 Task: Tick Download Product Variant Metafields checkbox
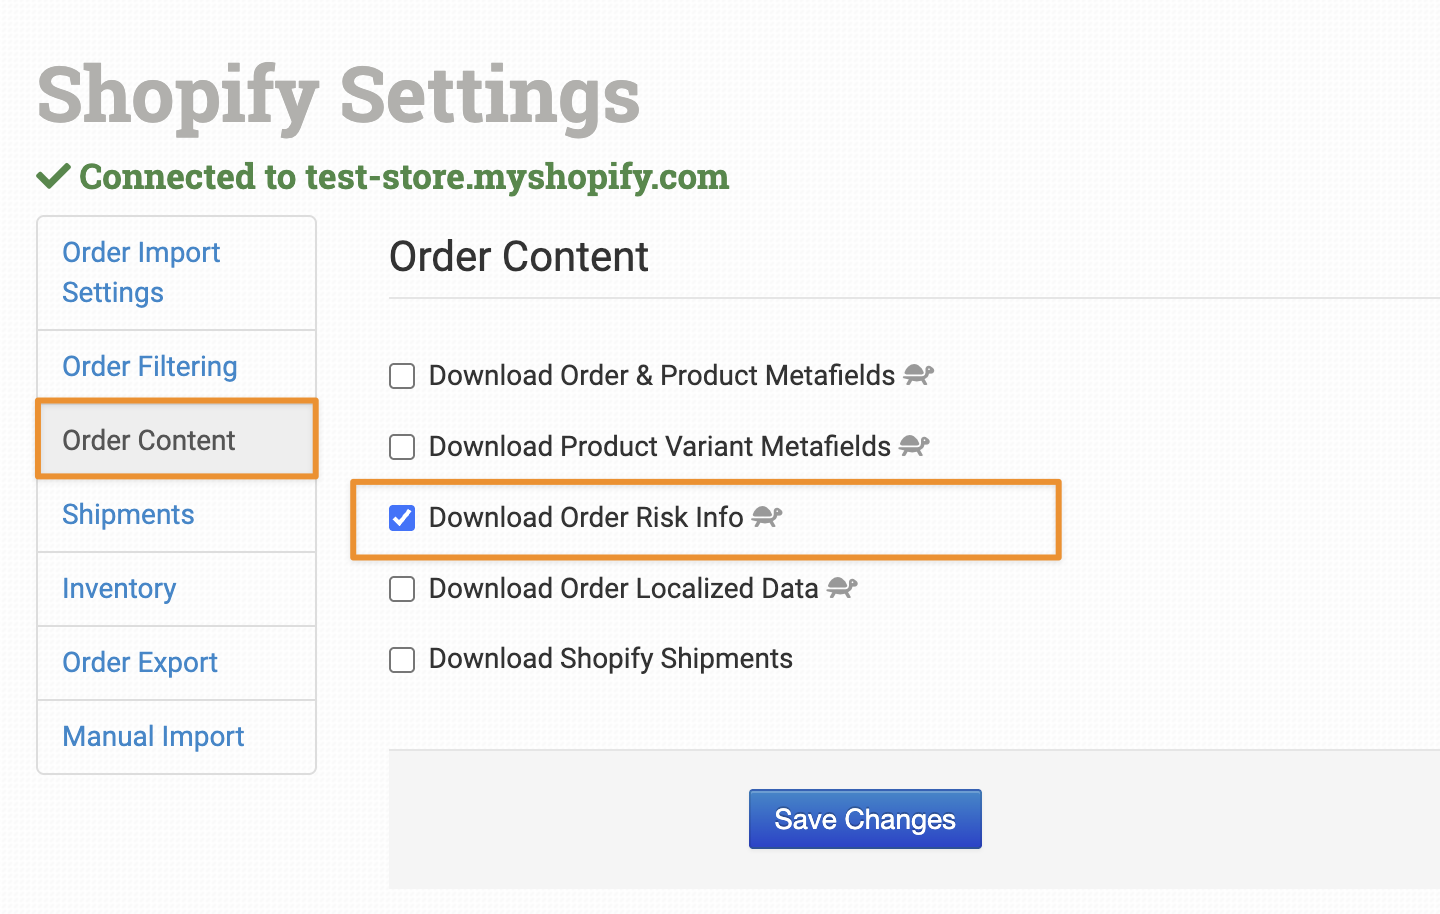coord(402,447)
